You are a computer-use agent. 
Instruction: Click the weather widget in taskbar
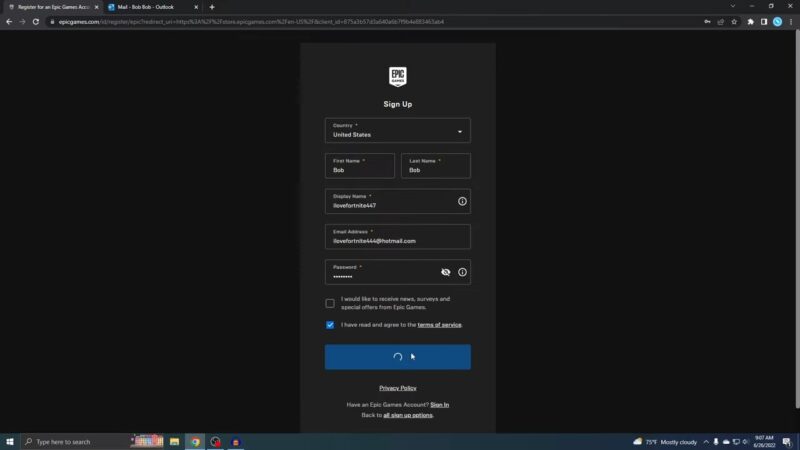[665, 442]
